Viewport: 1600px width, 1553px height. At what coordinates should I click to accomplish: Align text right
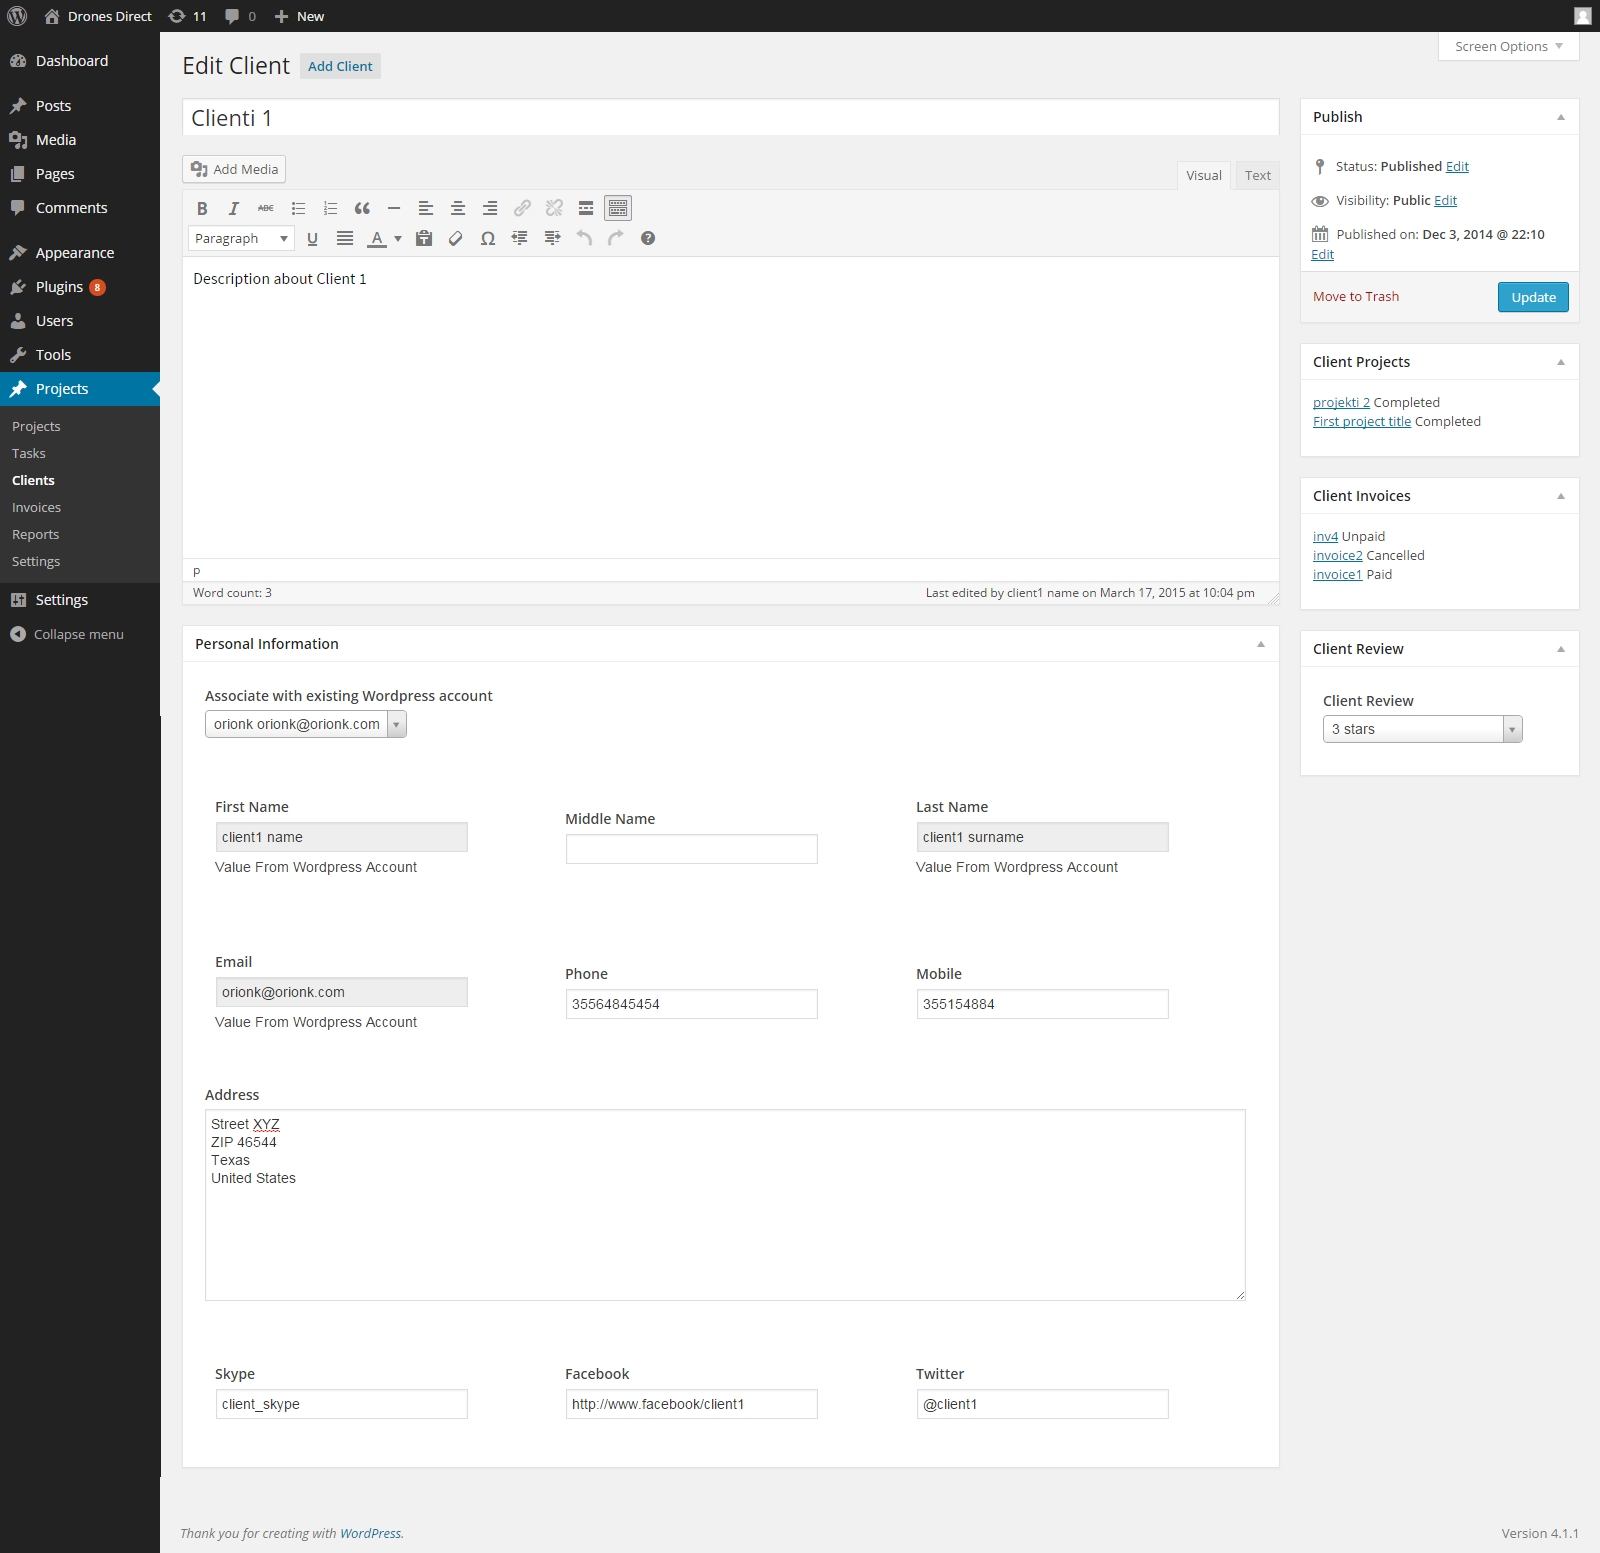pos(490,208)
